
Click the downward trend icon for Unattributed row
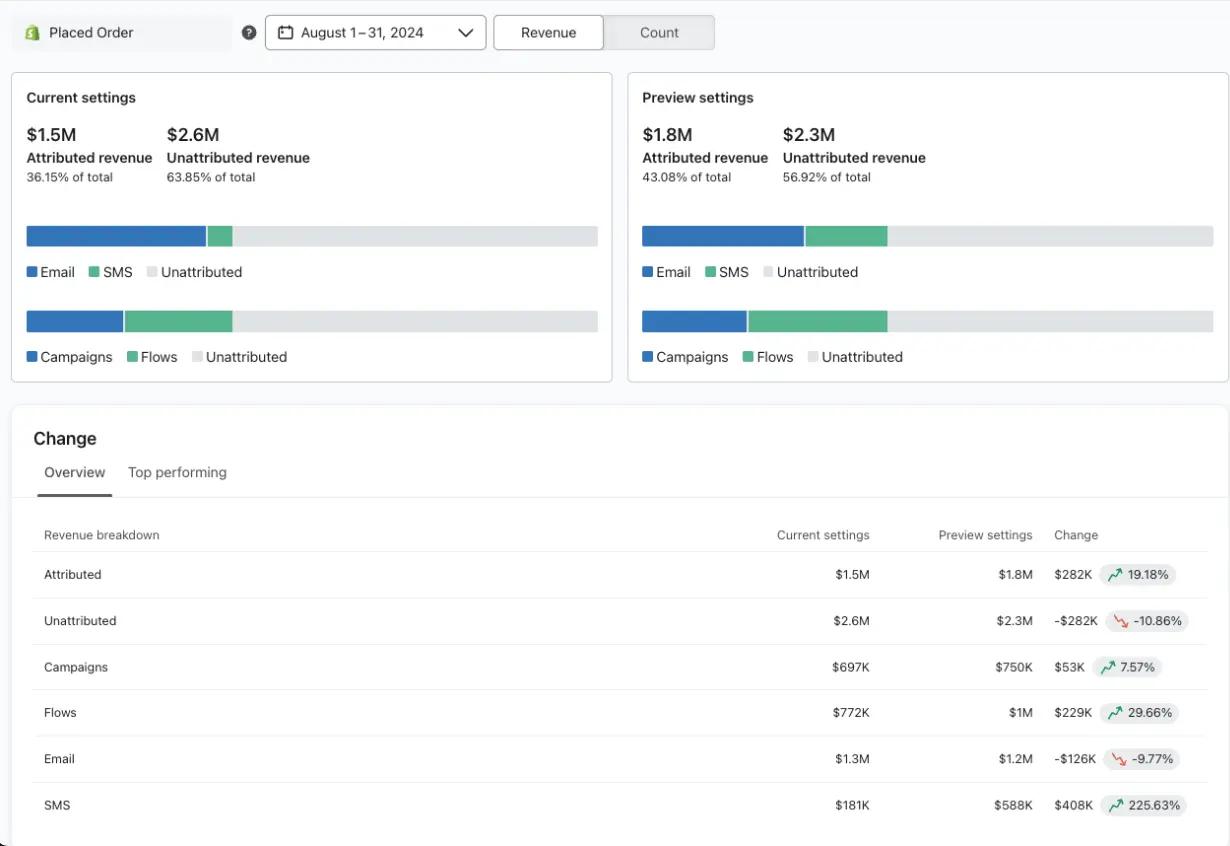coord(1120,621)
